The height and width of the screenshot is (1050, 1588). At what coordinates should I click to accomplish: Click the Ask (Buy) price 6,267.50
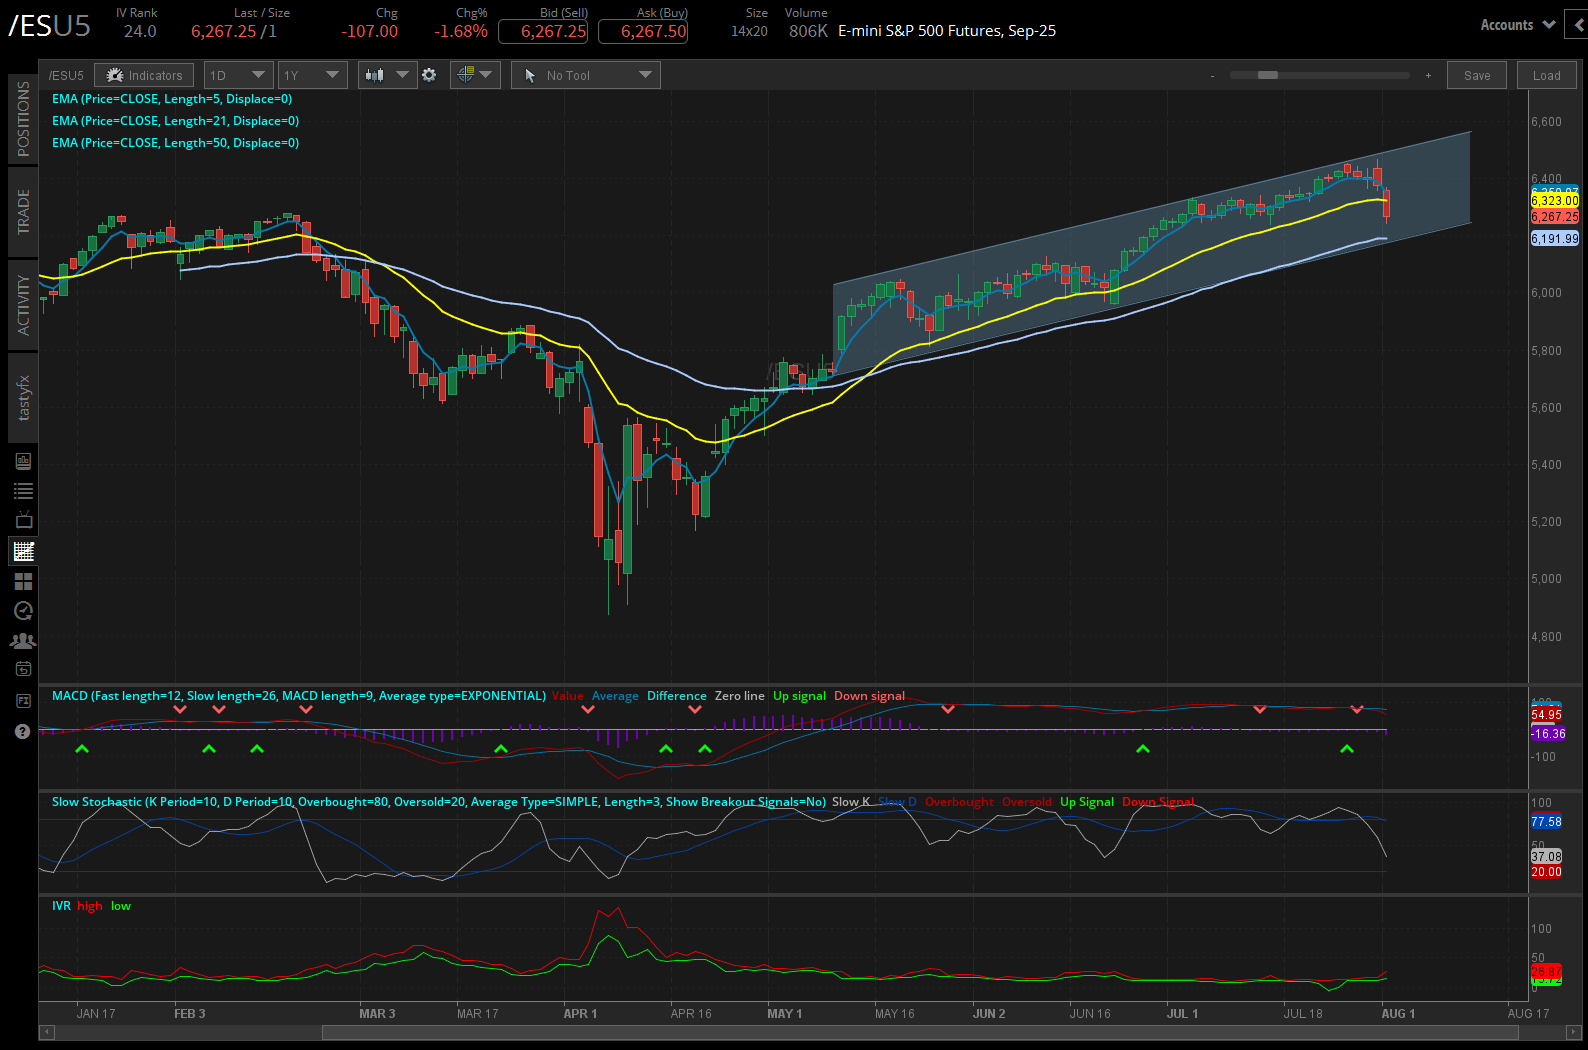pyautogui.click(x=643, y=31)
